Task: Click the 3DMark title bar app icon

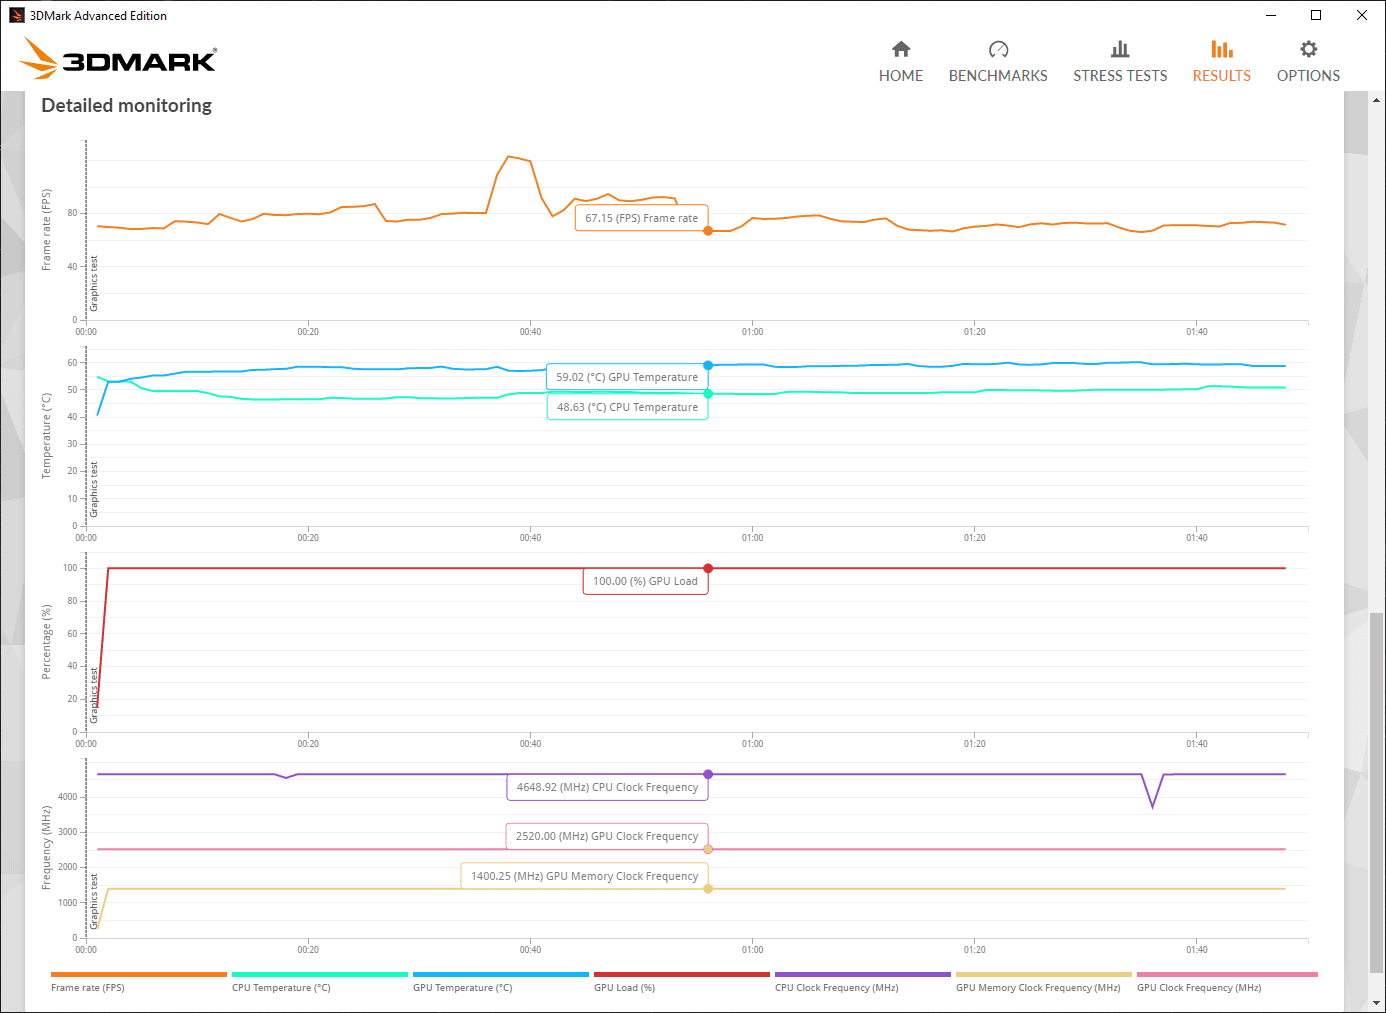Action: coord(16,15)
